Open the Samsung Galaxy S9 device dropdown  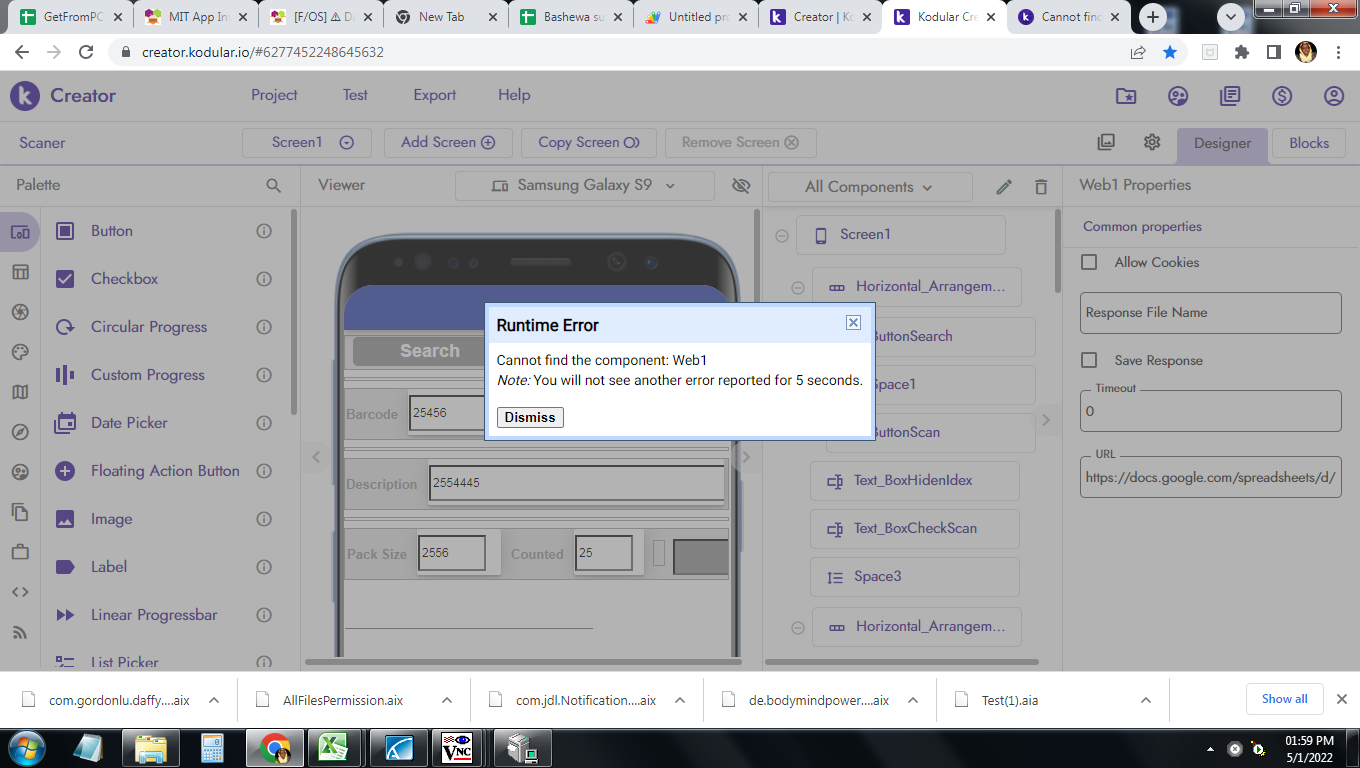pyautogui.click(x=584, y=186)
